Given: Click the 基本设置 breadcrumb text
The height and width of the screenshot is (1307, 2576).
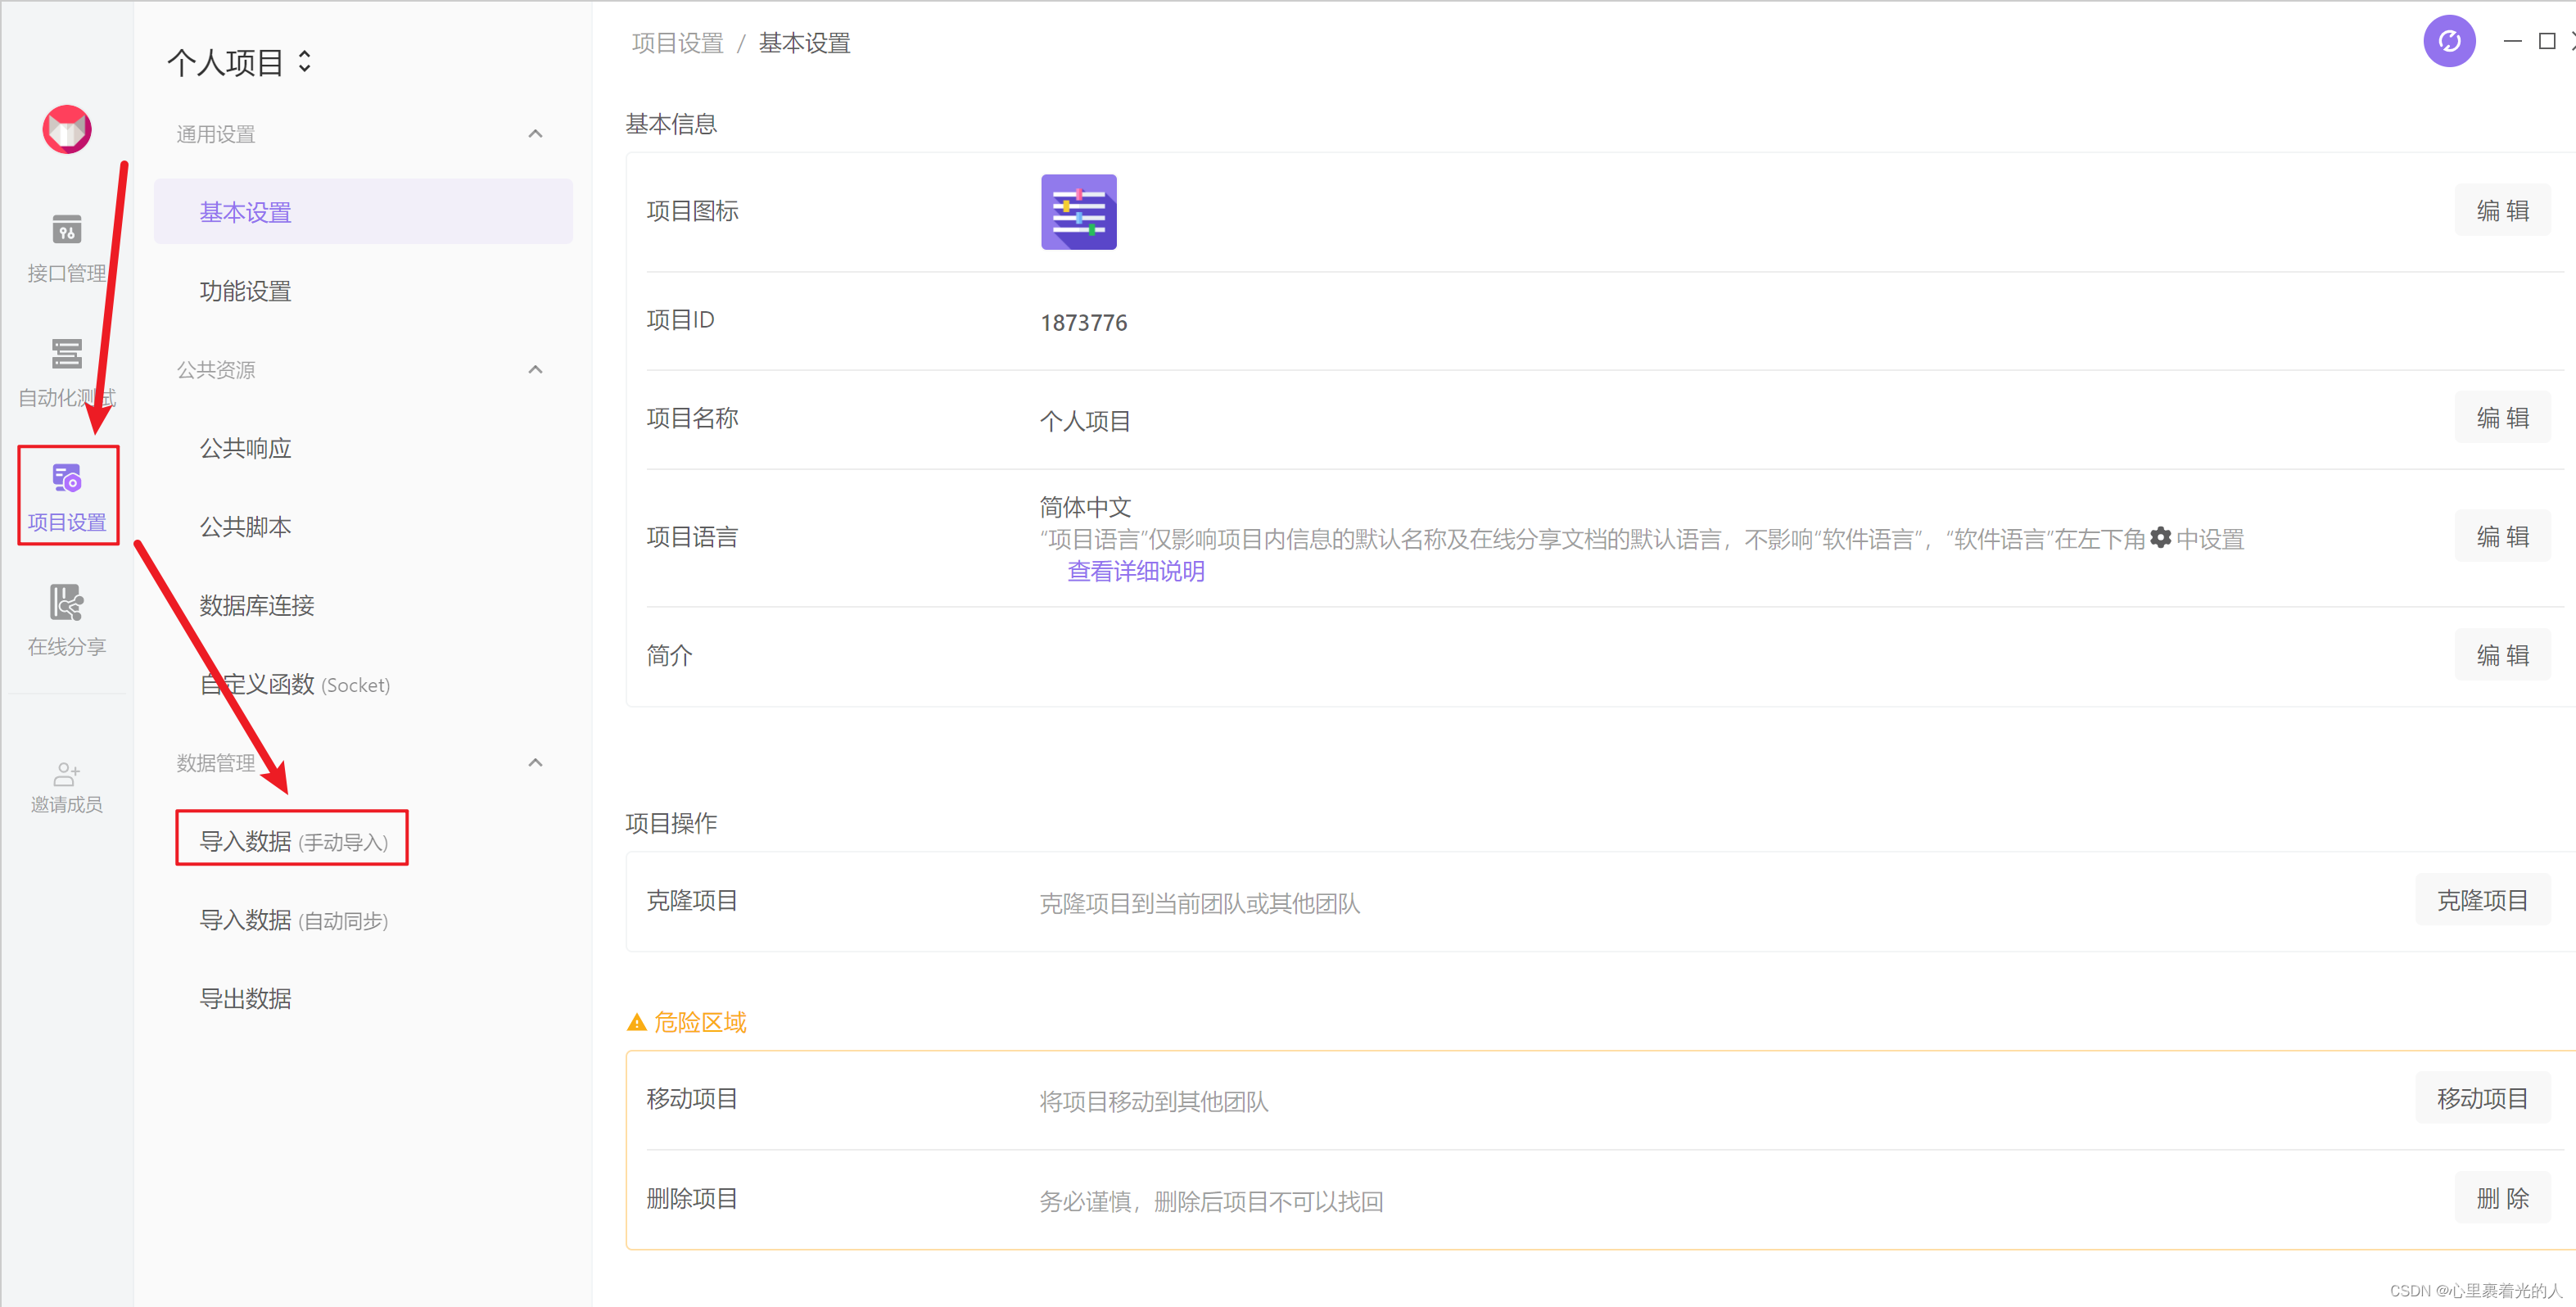Looking at the screenshot, I should pyautogui.click(x=804, y=43).
